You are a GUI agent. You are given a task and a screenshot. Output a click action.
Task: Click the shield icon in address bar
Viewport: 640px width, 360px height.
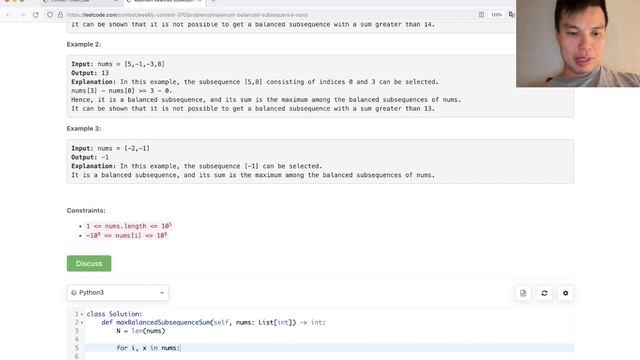pos(50,15)
